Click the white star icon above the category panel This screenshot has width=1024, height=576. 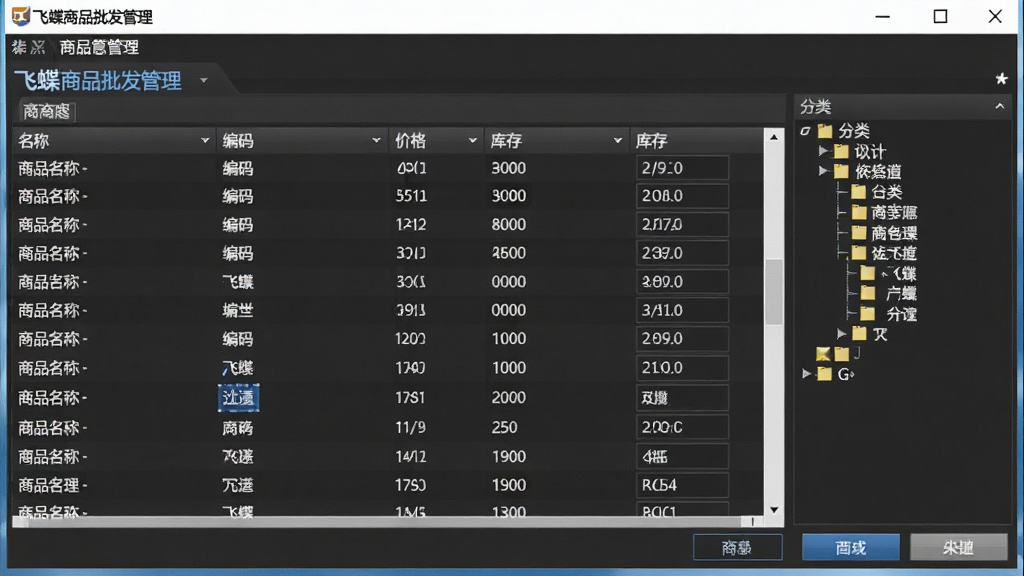(1001, 79)
